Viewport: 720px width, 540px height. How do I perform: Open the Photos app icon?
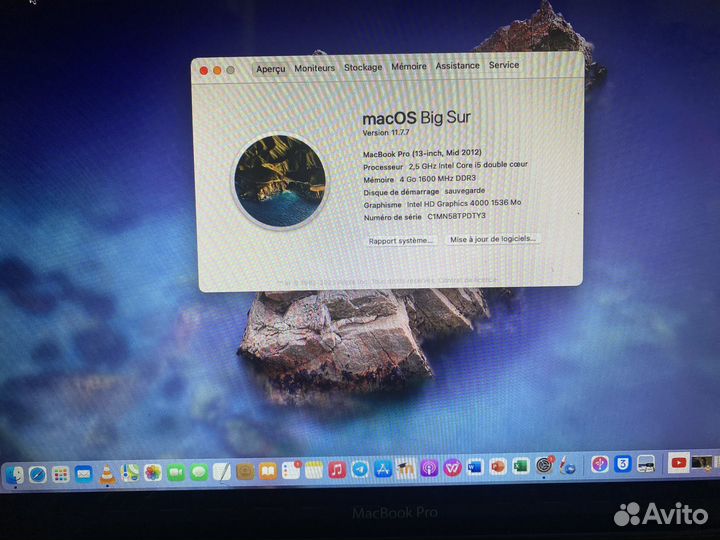153,472
